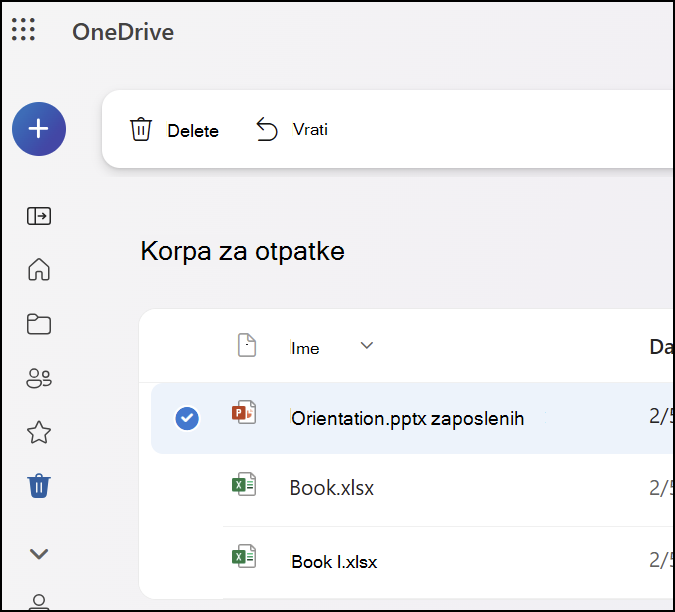Viewport: 675px width, 612px height.
Task: Open Favorites star icon
Action: click(x=39, y=432)
